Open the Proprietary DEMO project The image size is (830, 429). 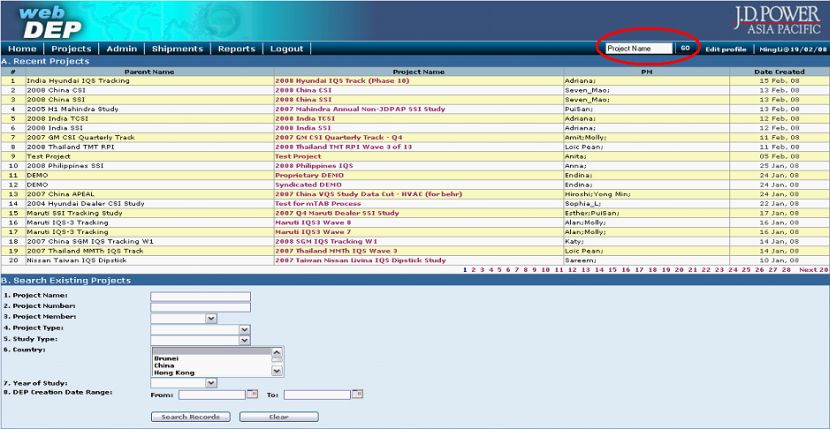[309, 175]
